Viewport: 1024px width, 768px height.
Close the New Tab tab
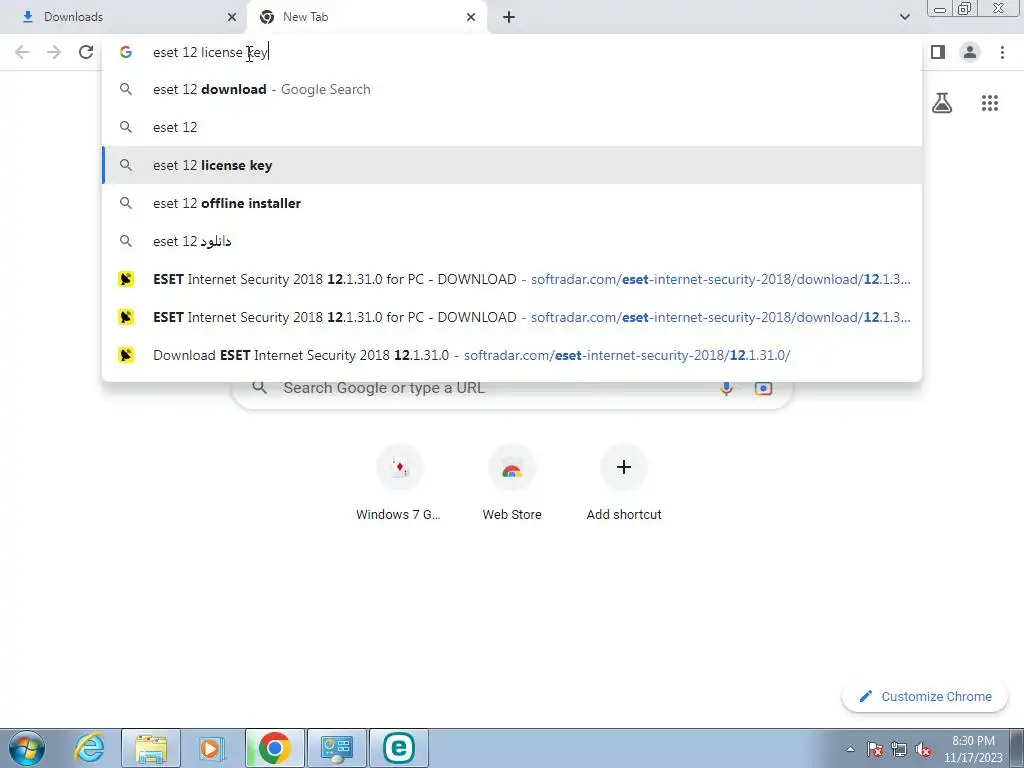click(471, 17)
